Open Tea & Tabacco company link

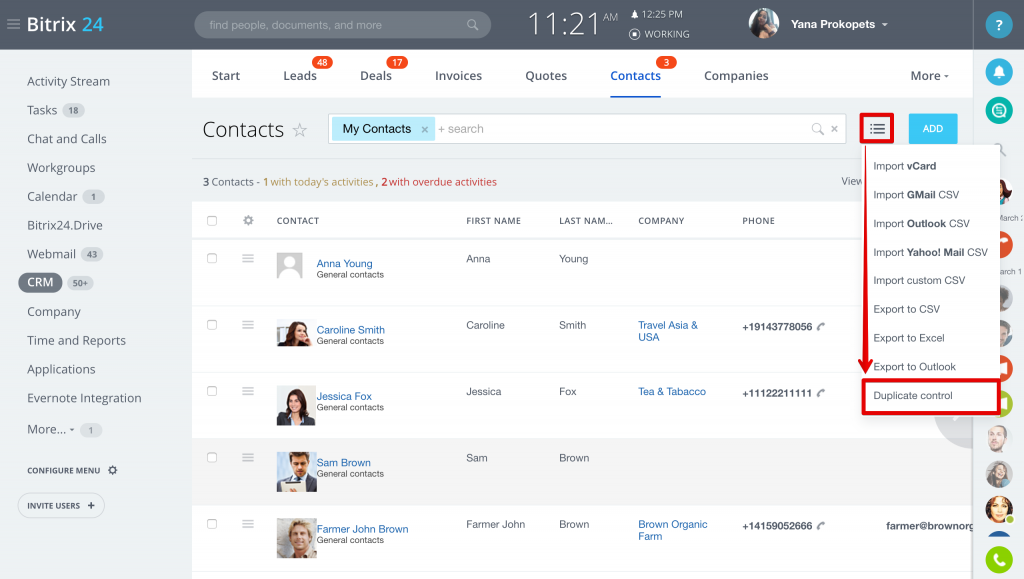(671, 391)
